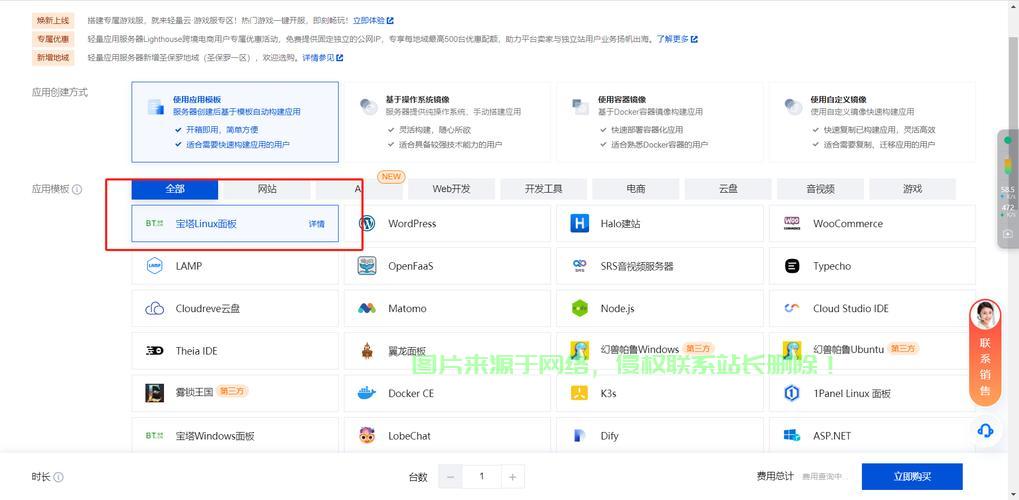Click the Node.js green hexagon icon

coord(579,308)
